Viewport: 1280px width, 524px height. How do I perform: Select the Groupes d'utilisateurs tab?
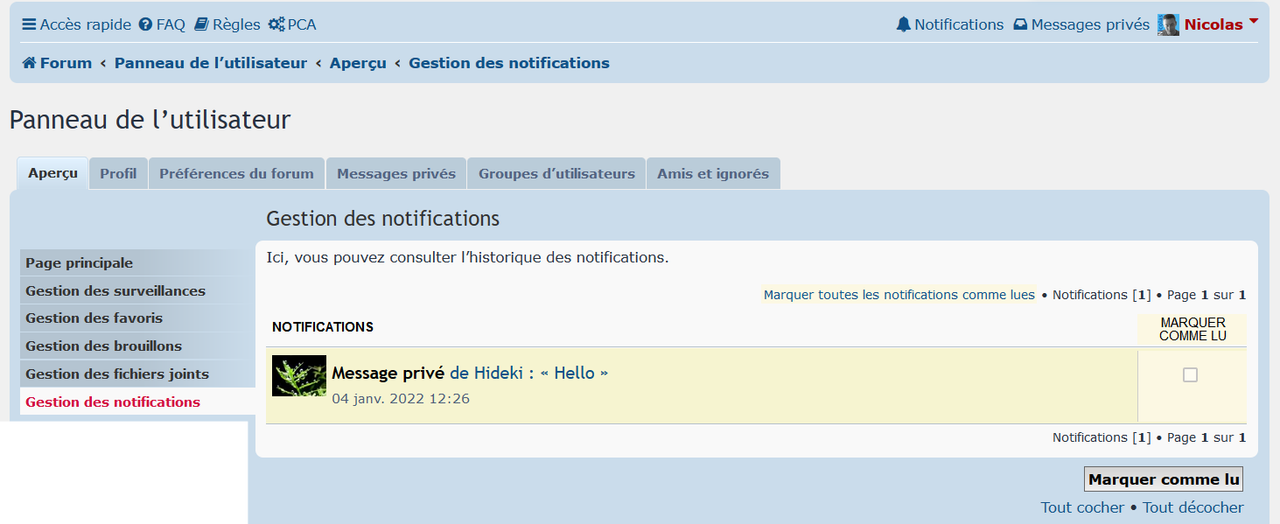click(557, 173)
